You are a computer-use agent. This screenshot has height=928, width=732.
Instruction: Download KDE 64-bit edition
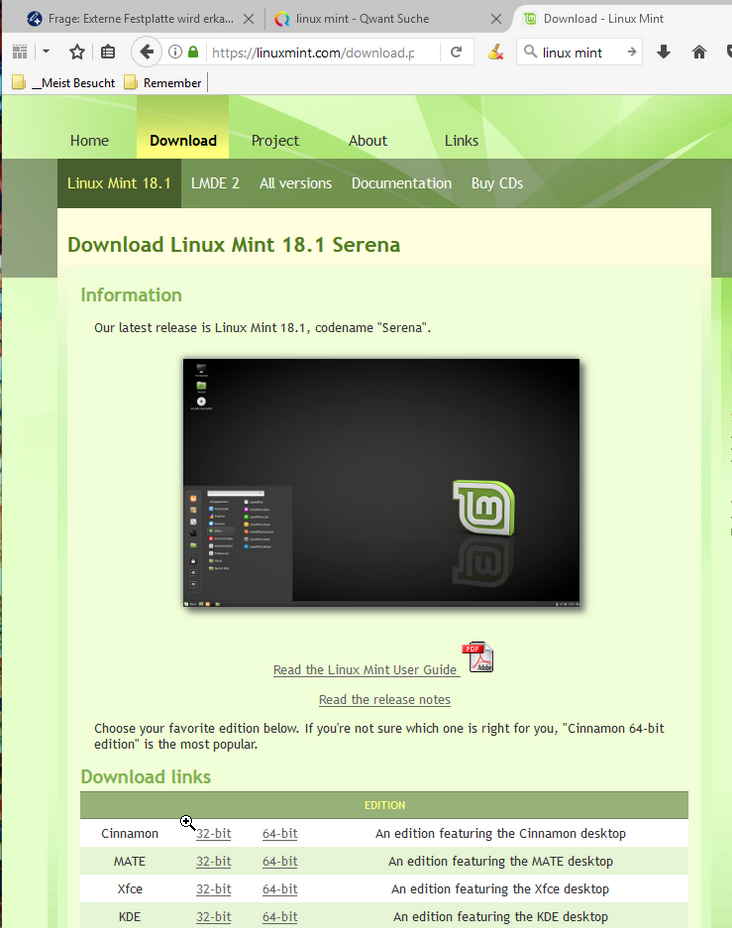coord(280,917)
